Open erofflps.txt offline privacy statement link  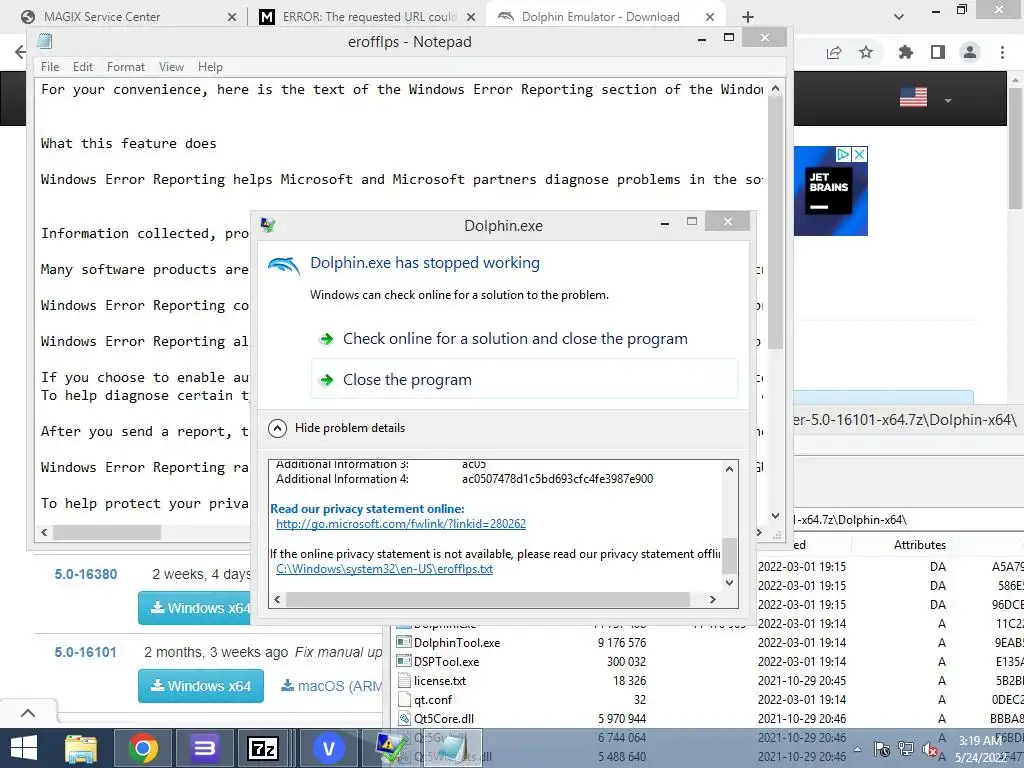coord(384,569)
